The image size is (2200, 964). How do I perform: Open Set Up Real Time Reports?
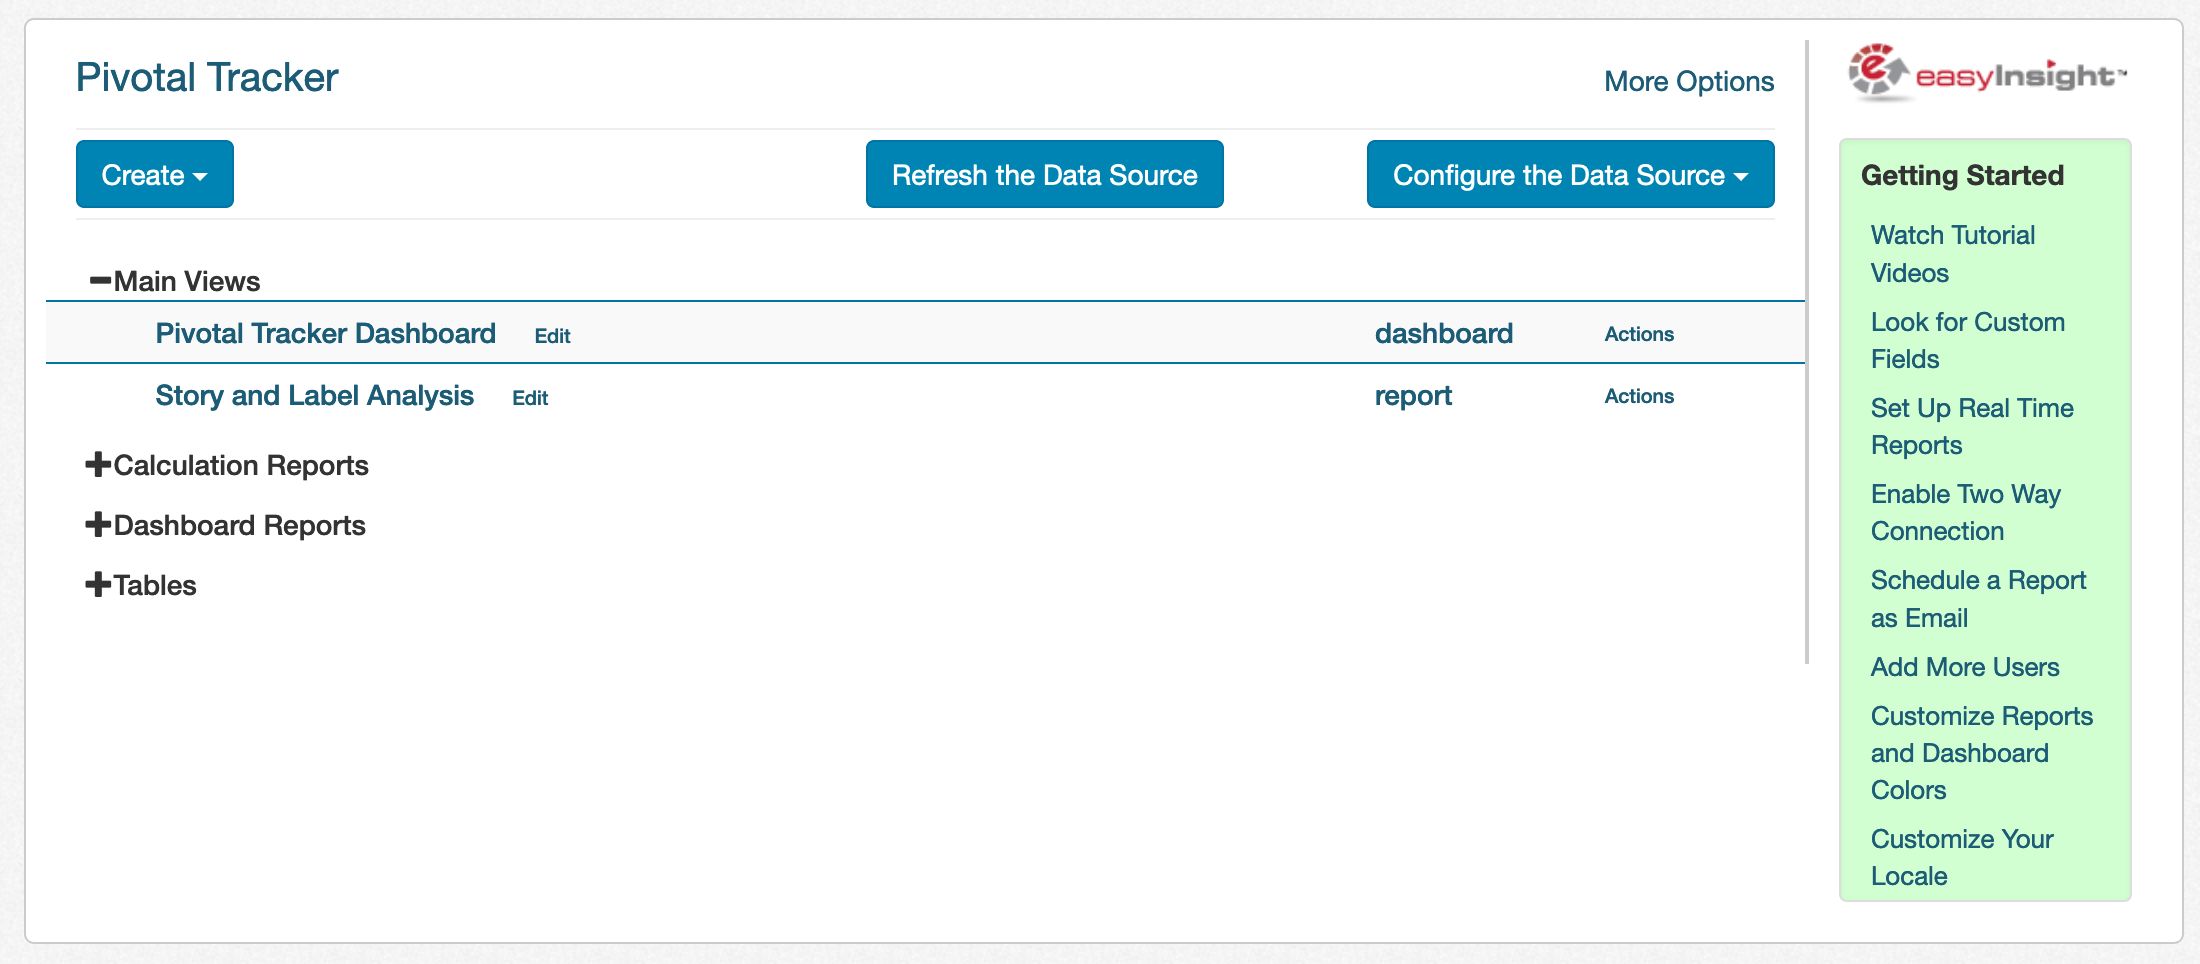[1971, 426]
